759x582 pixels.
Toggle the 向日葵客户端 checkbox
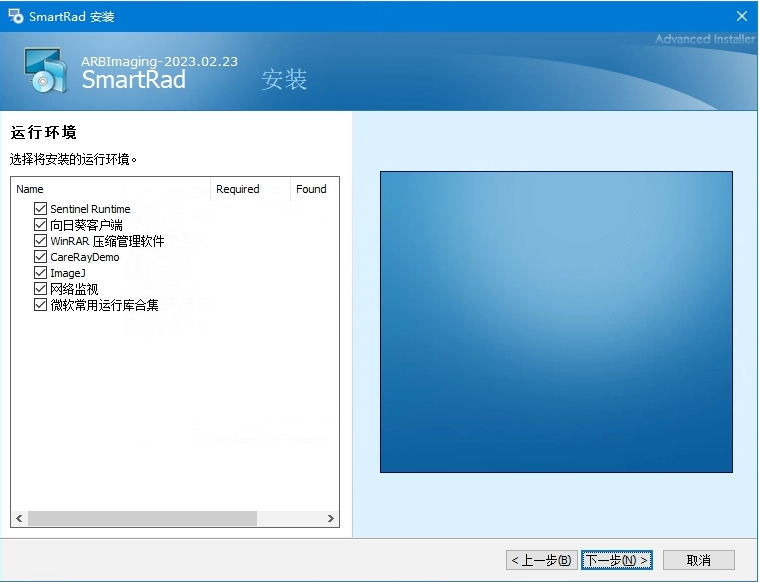41,225
